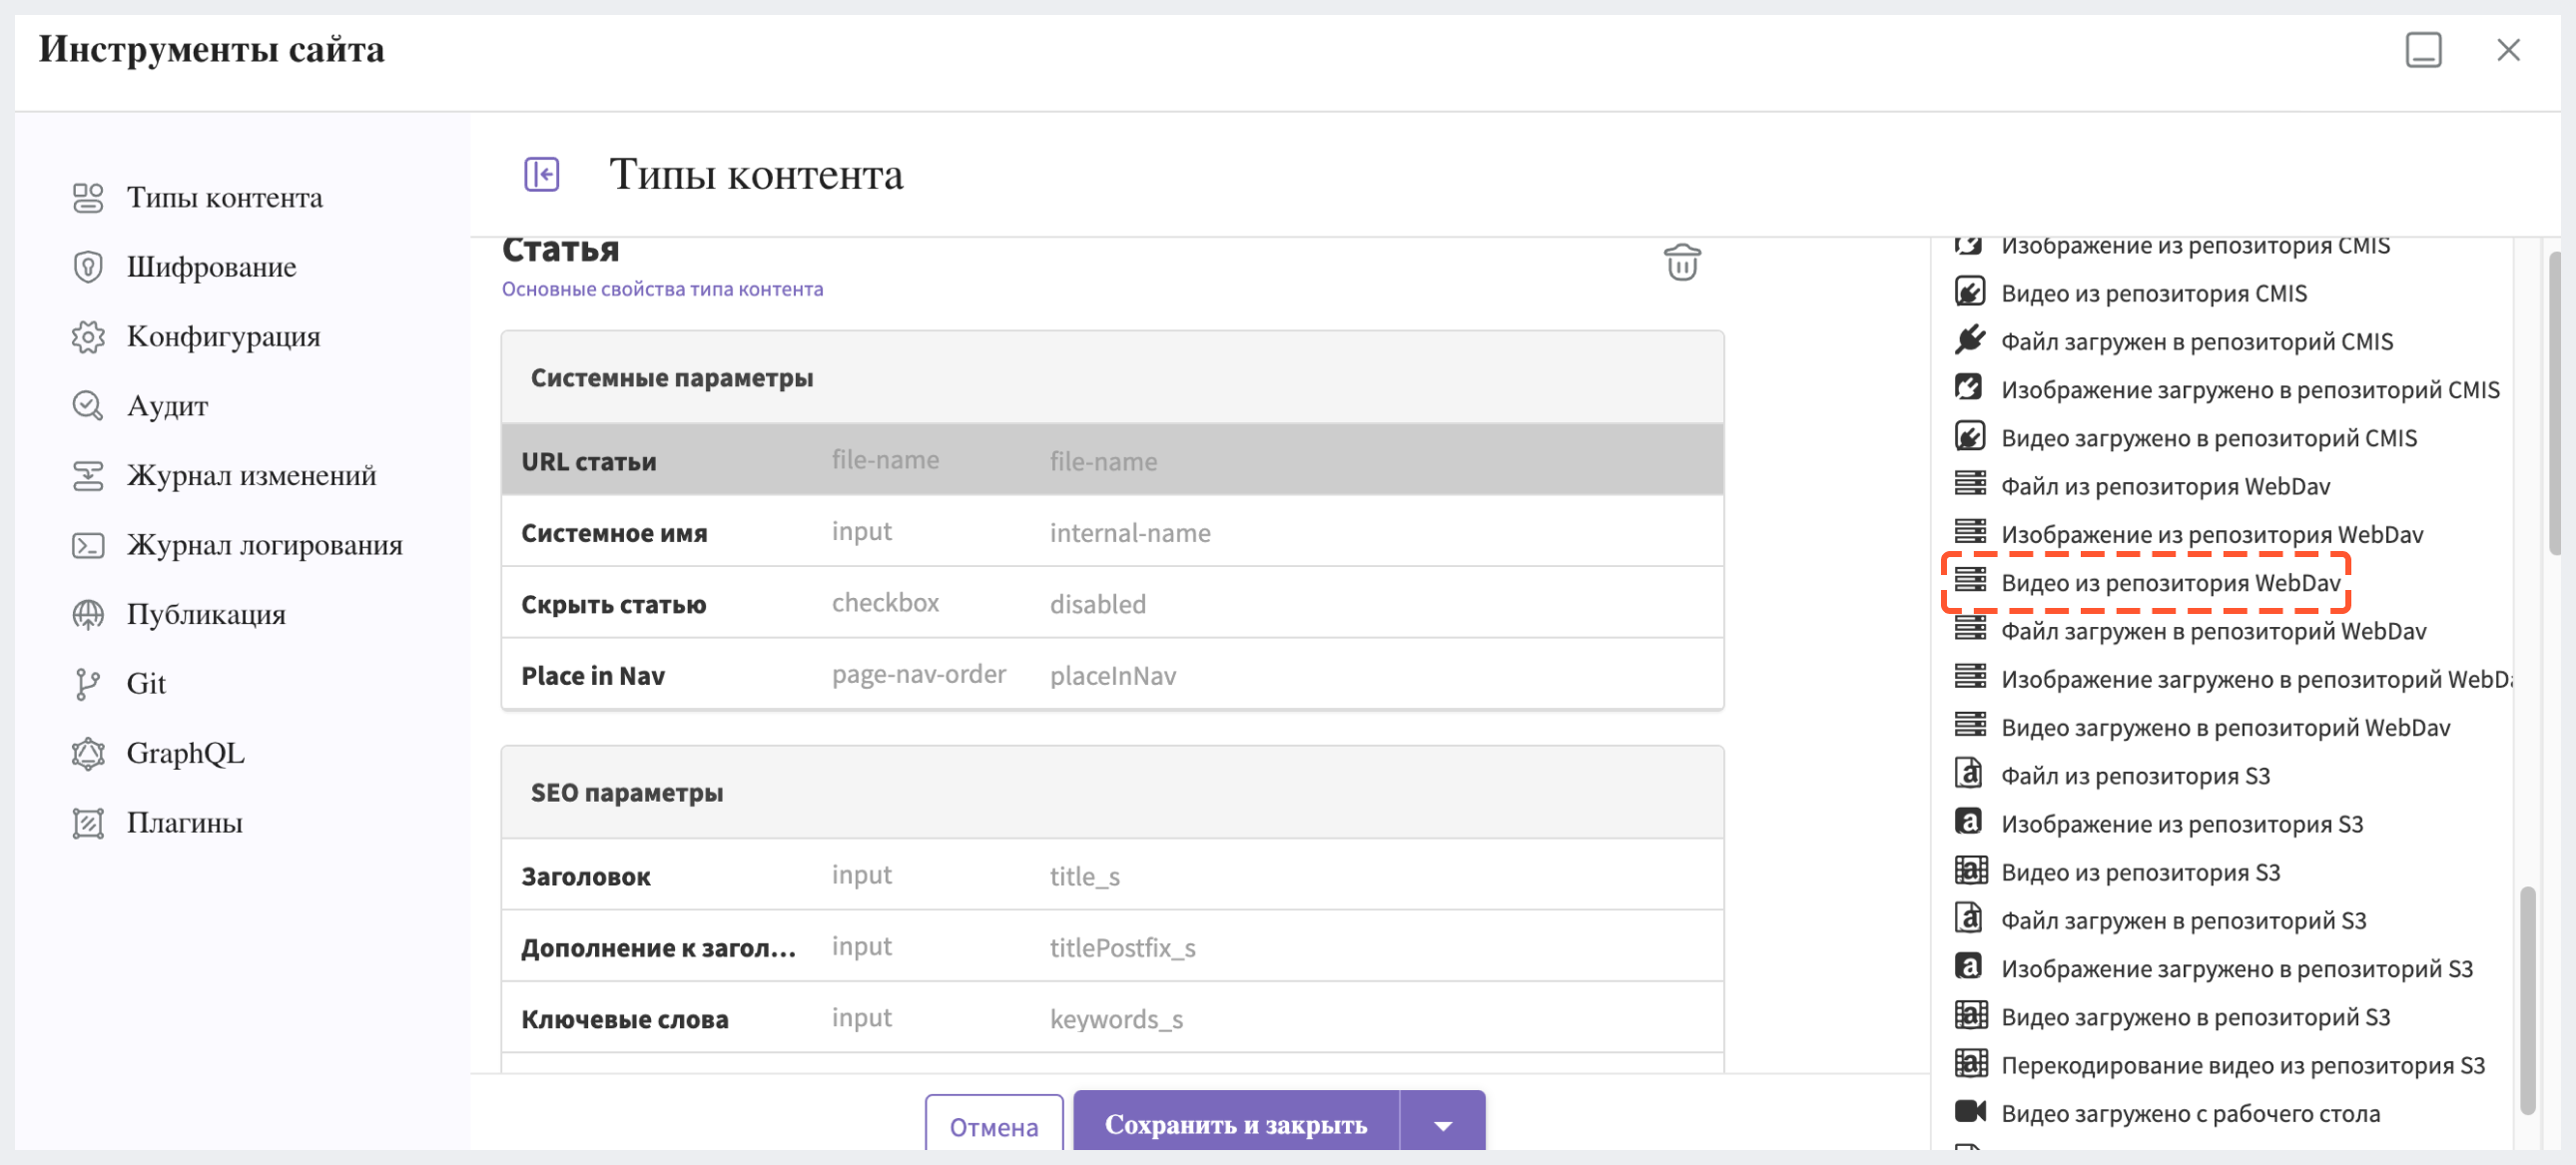This screenshot has width=2576, height=1165.
Task: Click icon for Перекодирование видео из репозитория S3
Action: pyautogui.click(x=1971, y=1063)
